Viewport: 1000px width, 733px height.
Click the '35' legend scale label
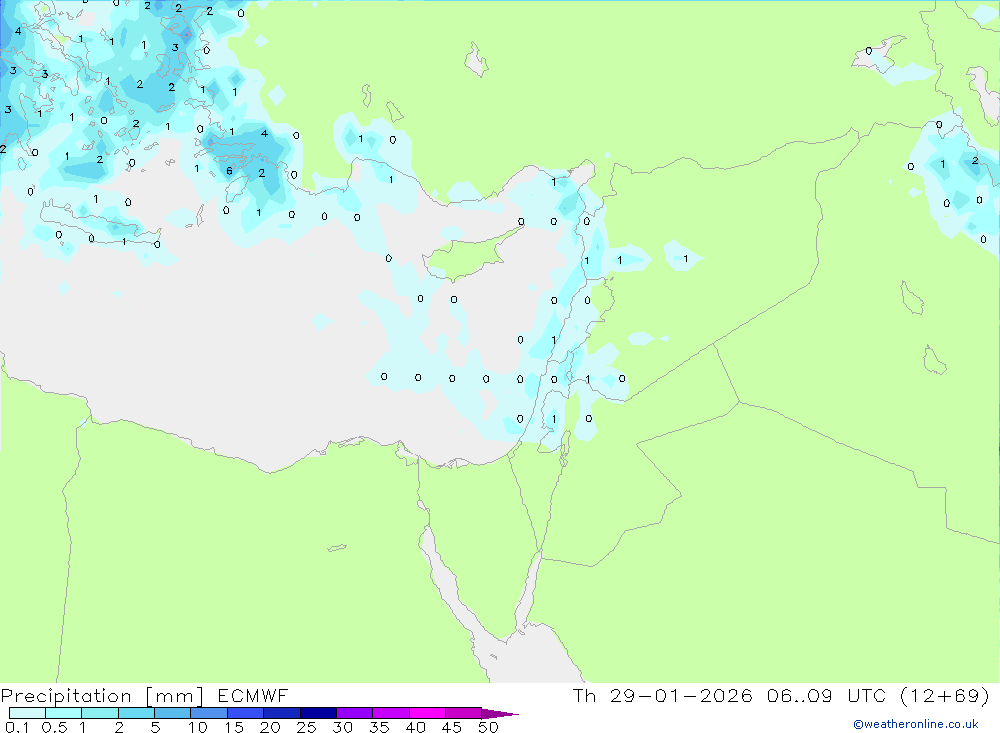click(379, 727)
